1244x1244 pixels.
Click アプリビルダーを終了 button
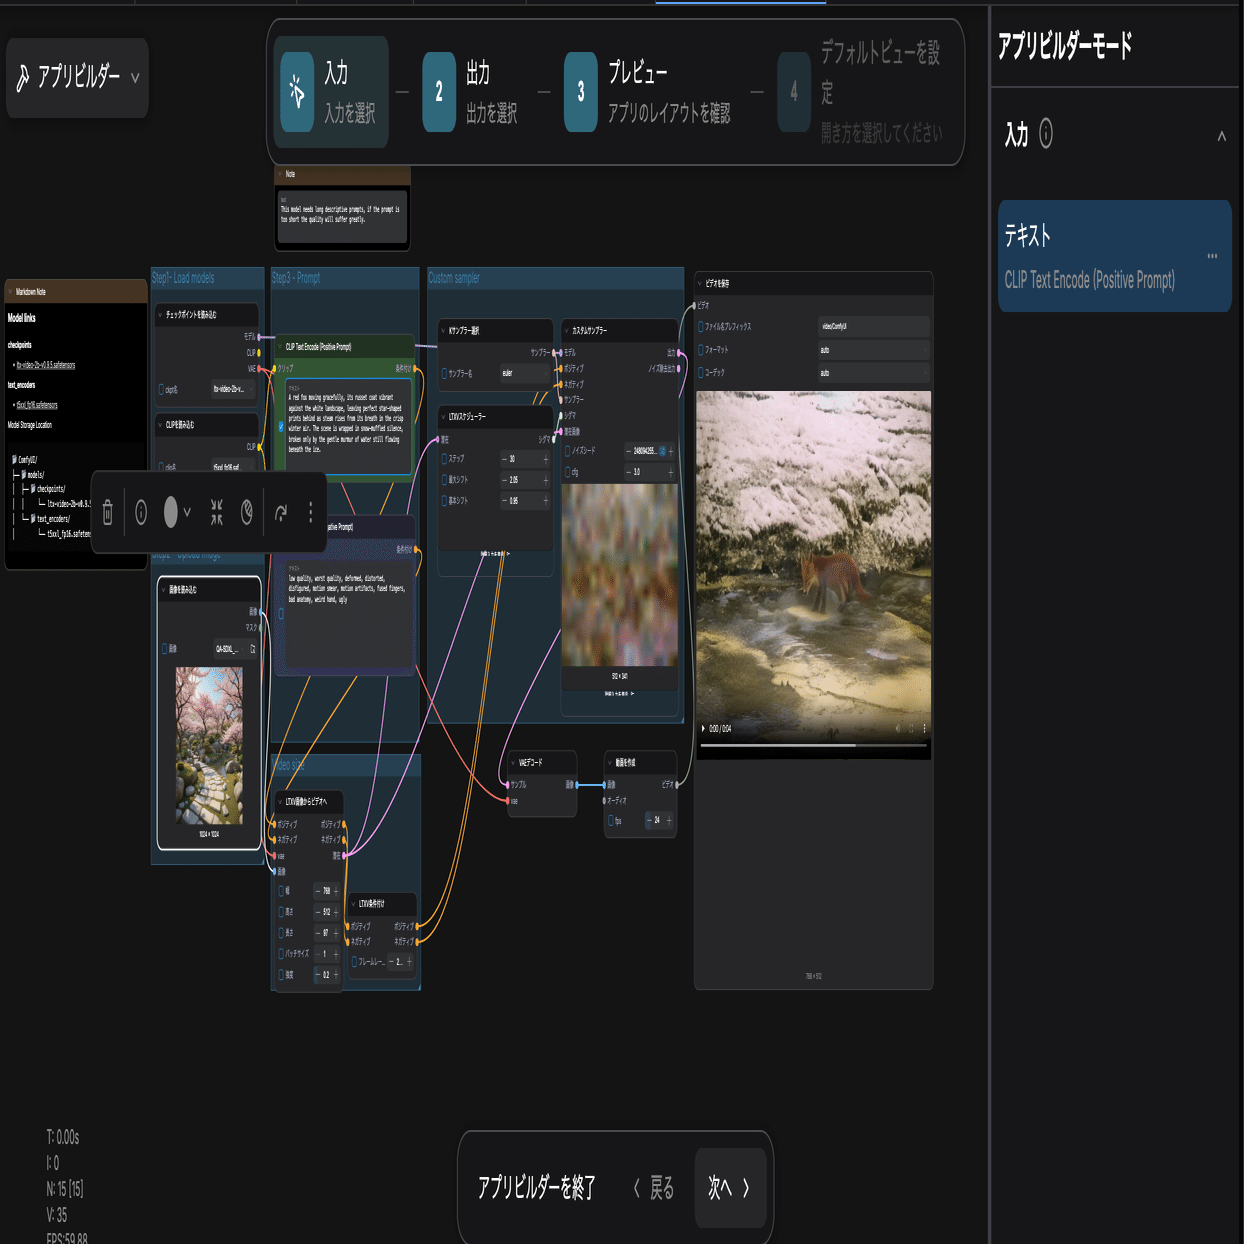[x=537, y=1187]
